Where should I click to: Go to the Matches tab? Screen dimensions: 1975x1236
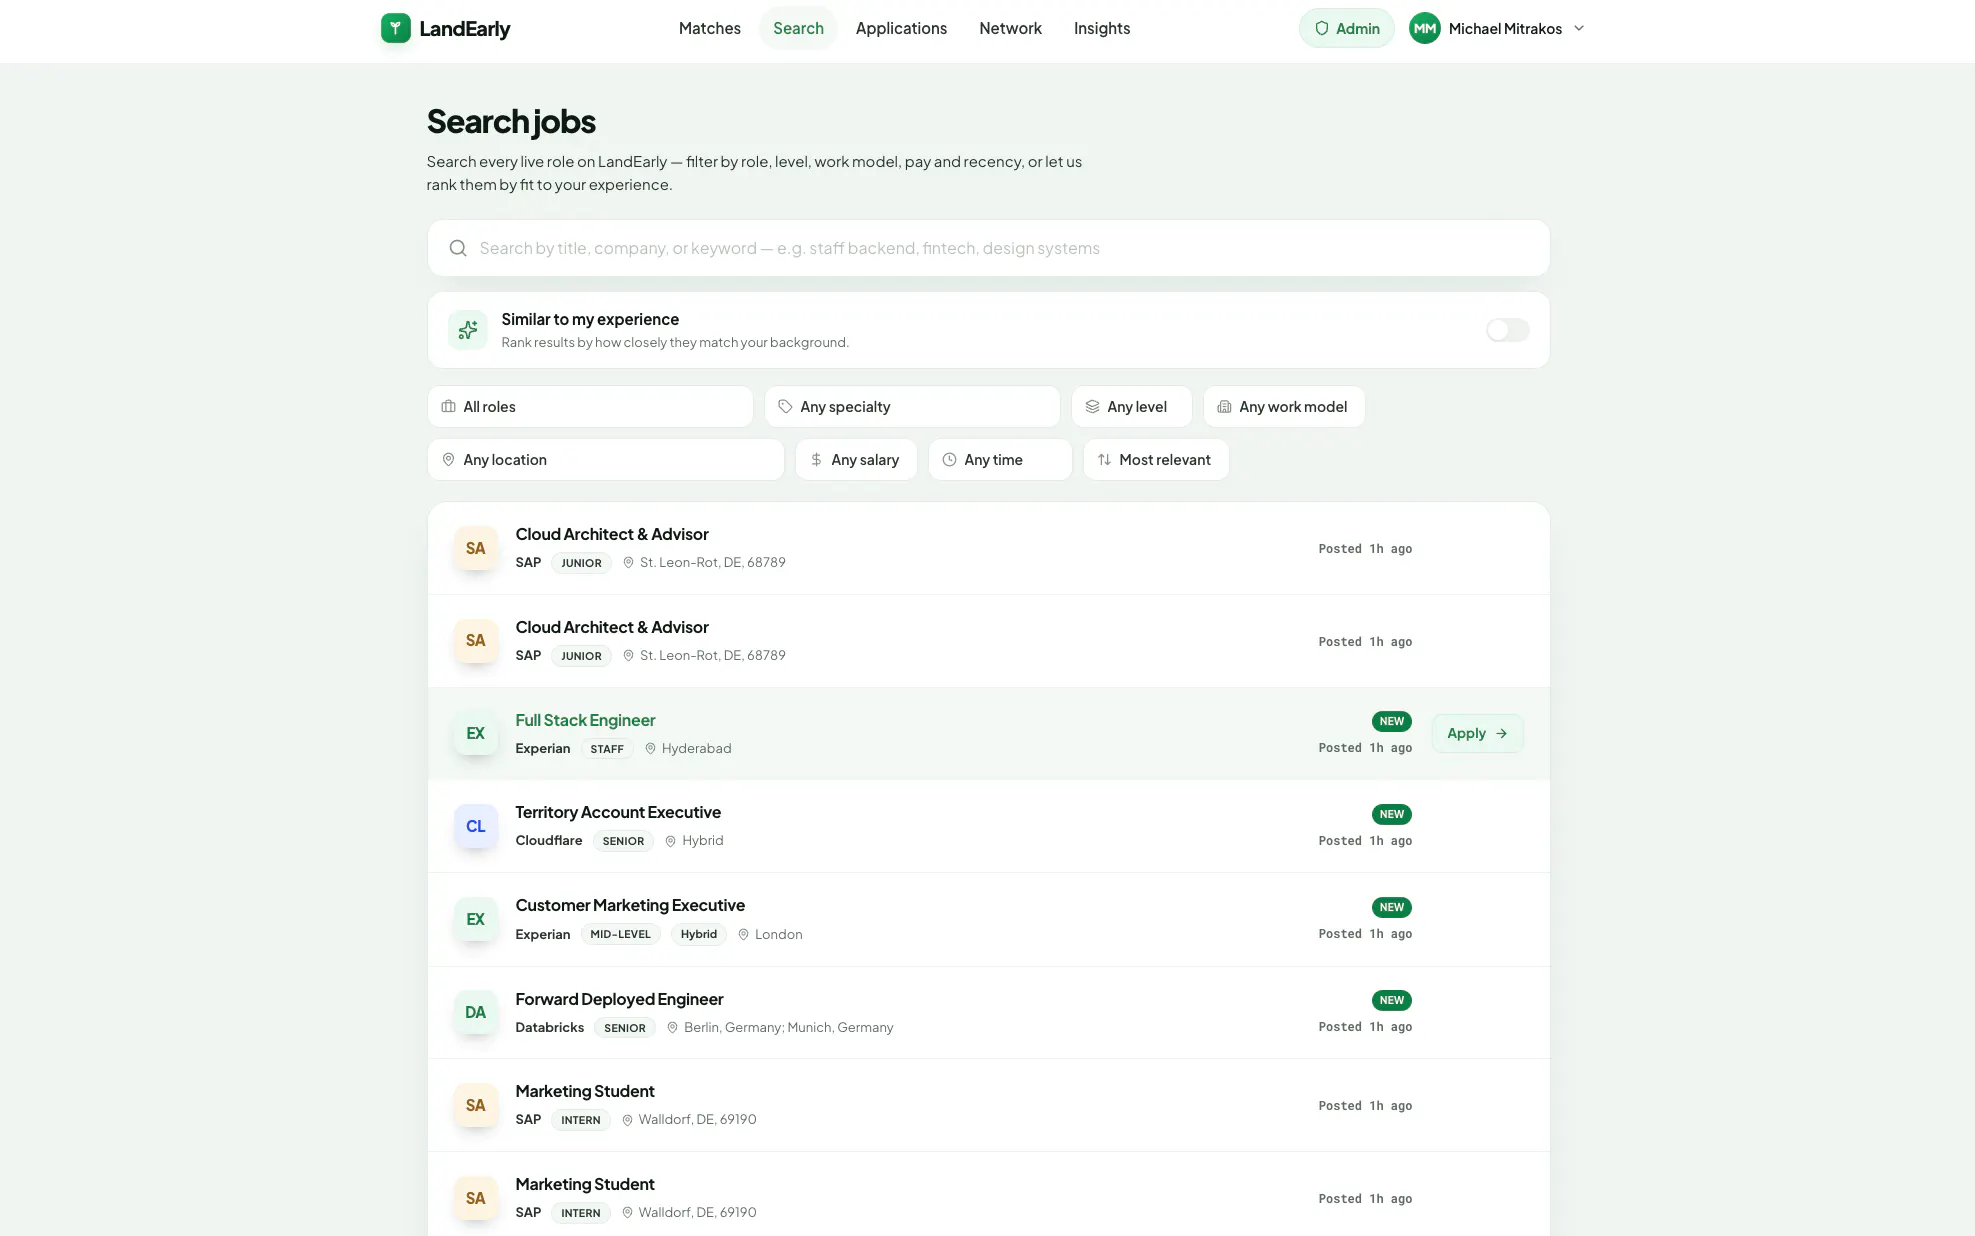710,28
